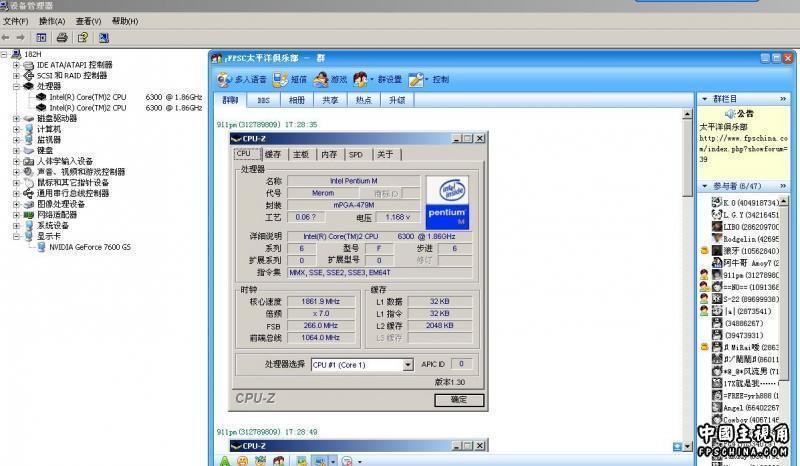
Task: Open the SPD tab in CPU-Z
Action: tap(356, 154)
